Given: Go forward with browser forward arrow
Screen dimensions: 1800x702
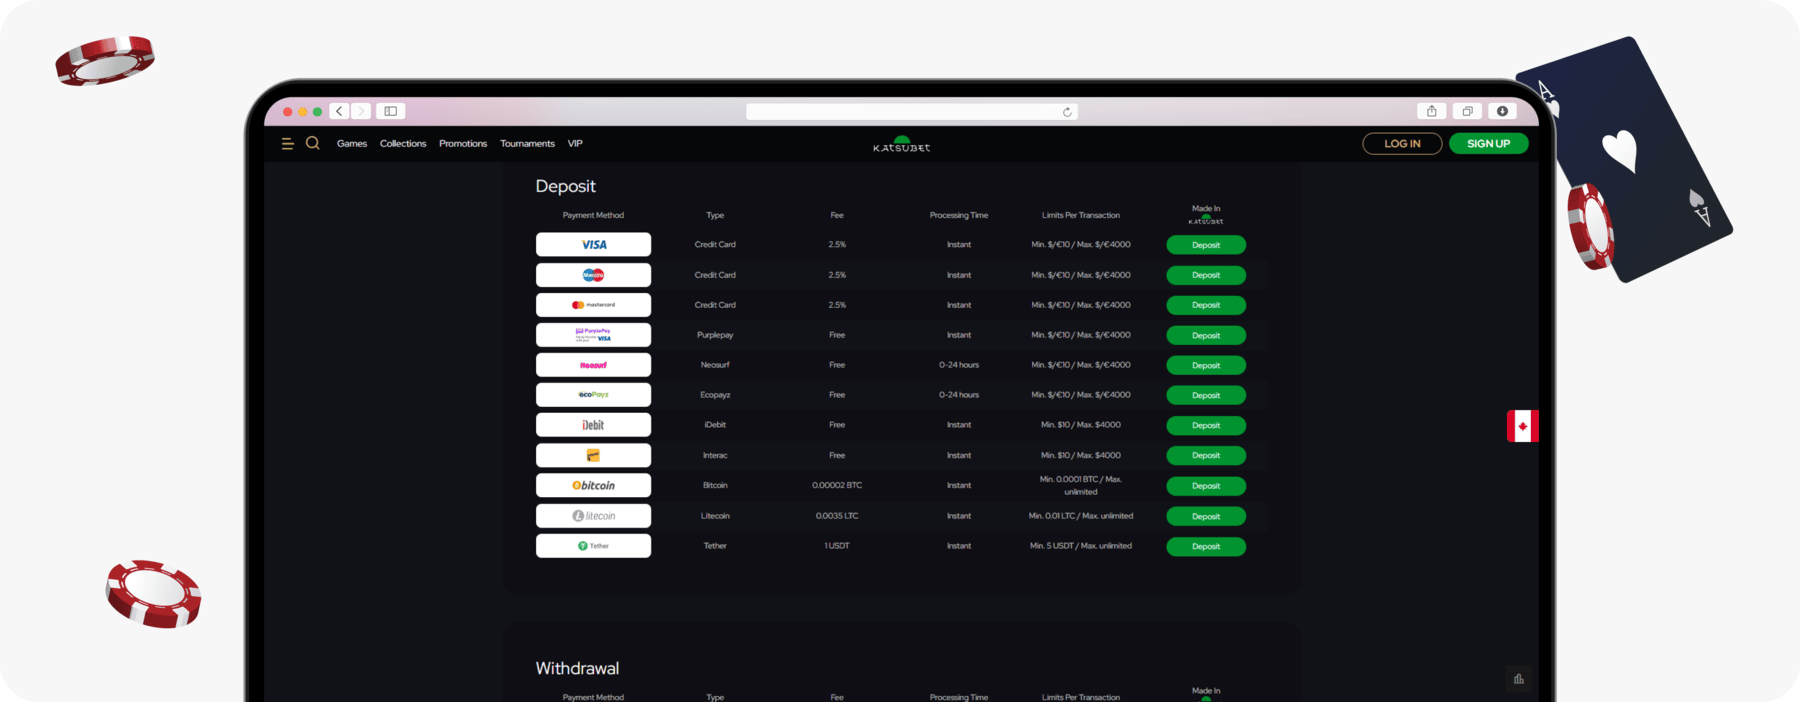Looking at the screenshot, I should (361, 111).
